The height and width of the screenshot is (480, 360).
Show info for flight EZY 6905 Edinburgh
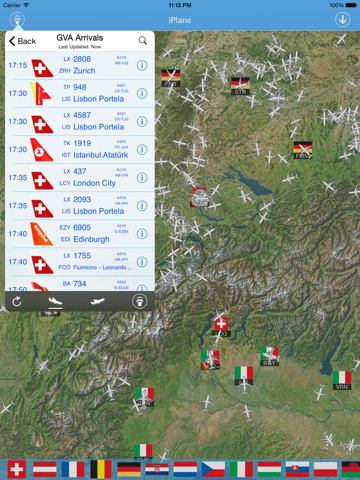point(142,234)
